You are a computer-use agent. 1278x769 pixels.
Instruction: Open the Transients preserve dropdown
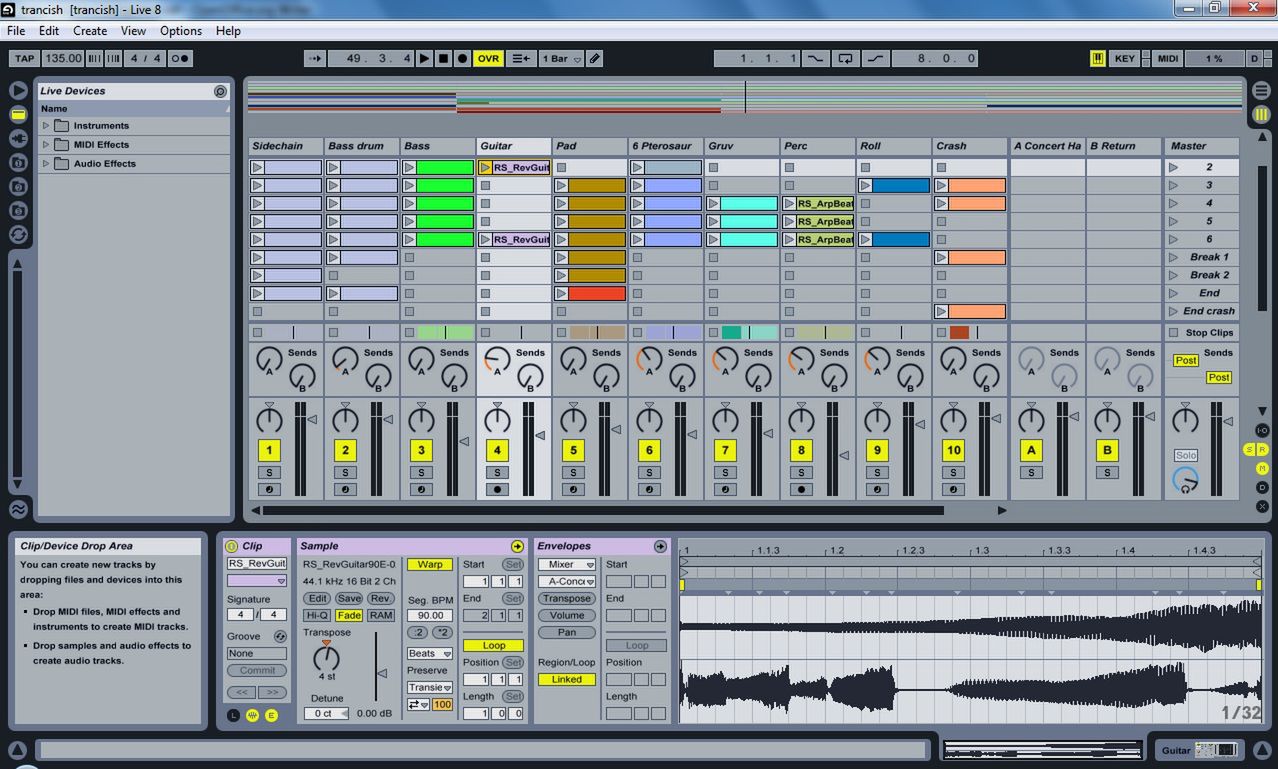tap(430, 687)
